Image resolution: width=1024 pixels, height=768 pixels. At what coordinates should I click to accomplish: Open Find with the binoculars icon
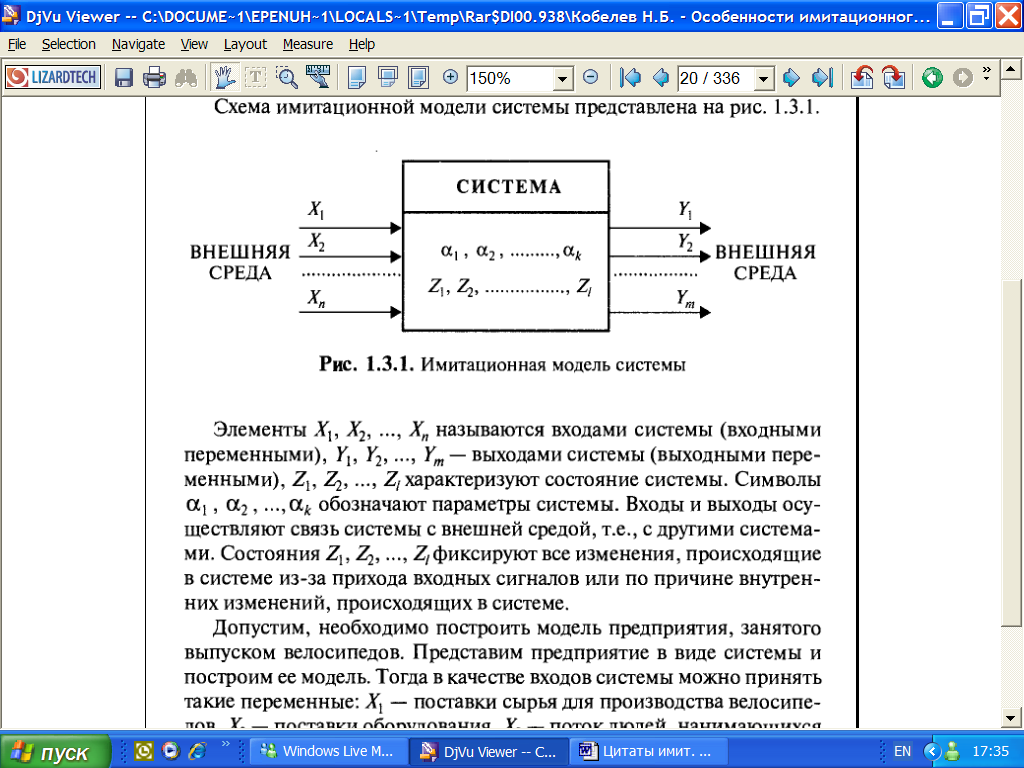(186, 78)
